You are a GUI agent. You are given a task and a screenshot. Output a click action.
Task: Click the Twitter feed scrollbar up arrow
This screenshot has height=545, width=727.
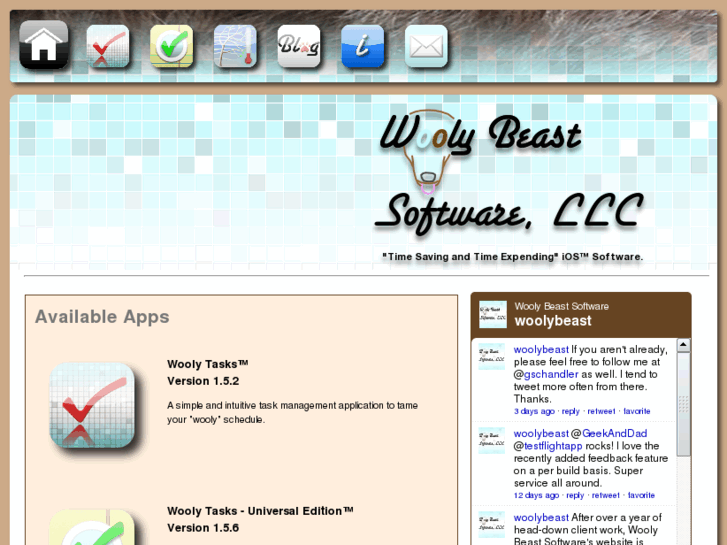683,346
